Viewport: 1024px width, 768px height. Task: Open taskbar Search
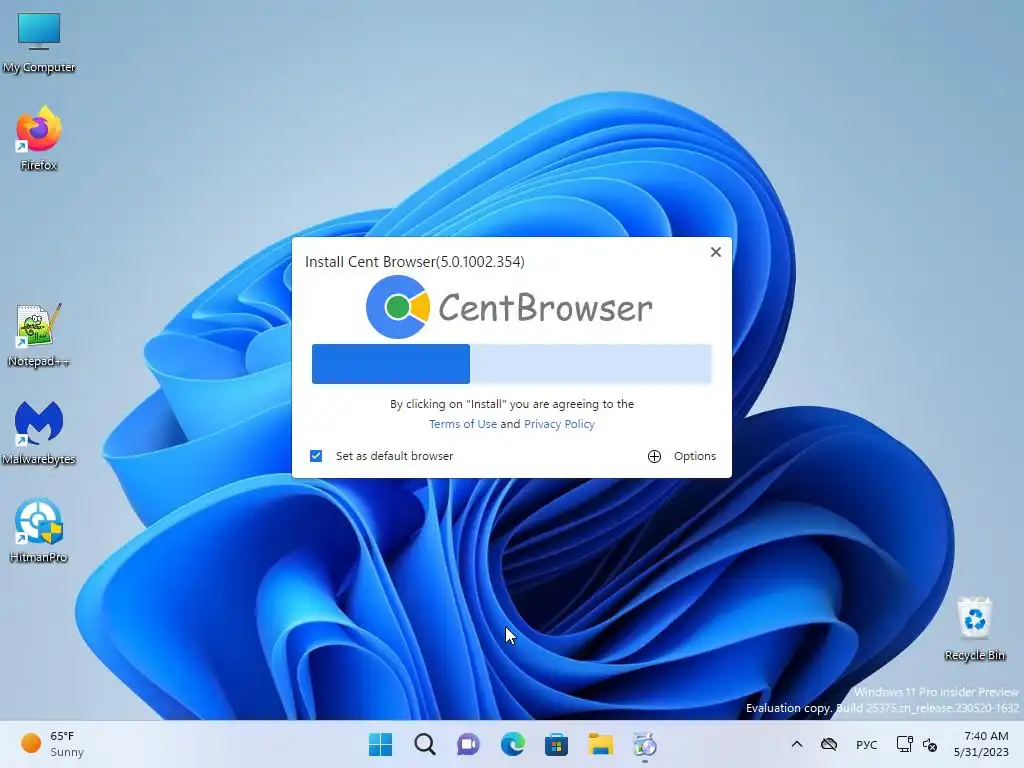coord(424,744)
